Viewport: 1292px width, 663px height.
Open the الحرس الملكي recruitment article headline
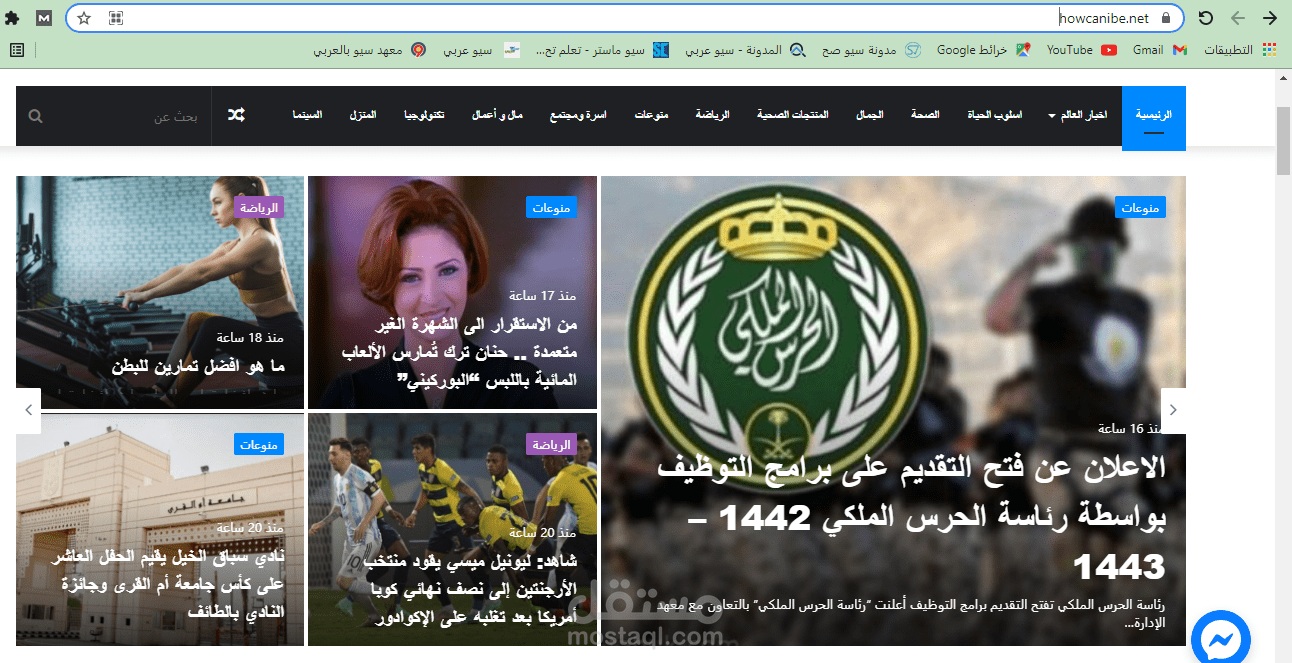911,517
